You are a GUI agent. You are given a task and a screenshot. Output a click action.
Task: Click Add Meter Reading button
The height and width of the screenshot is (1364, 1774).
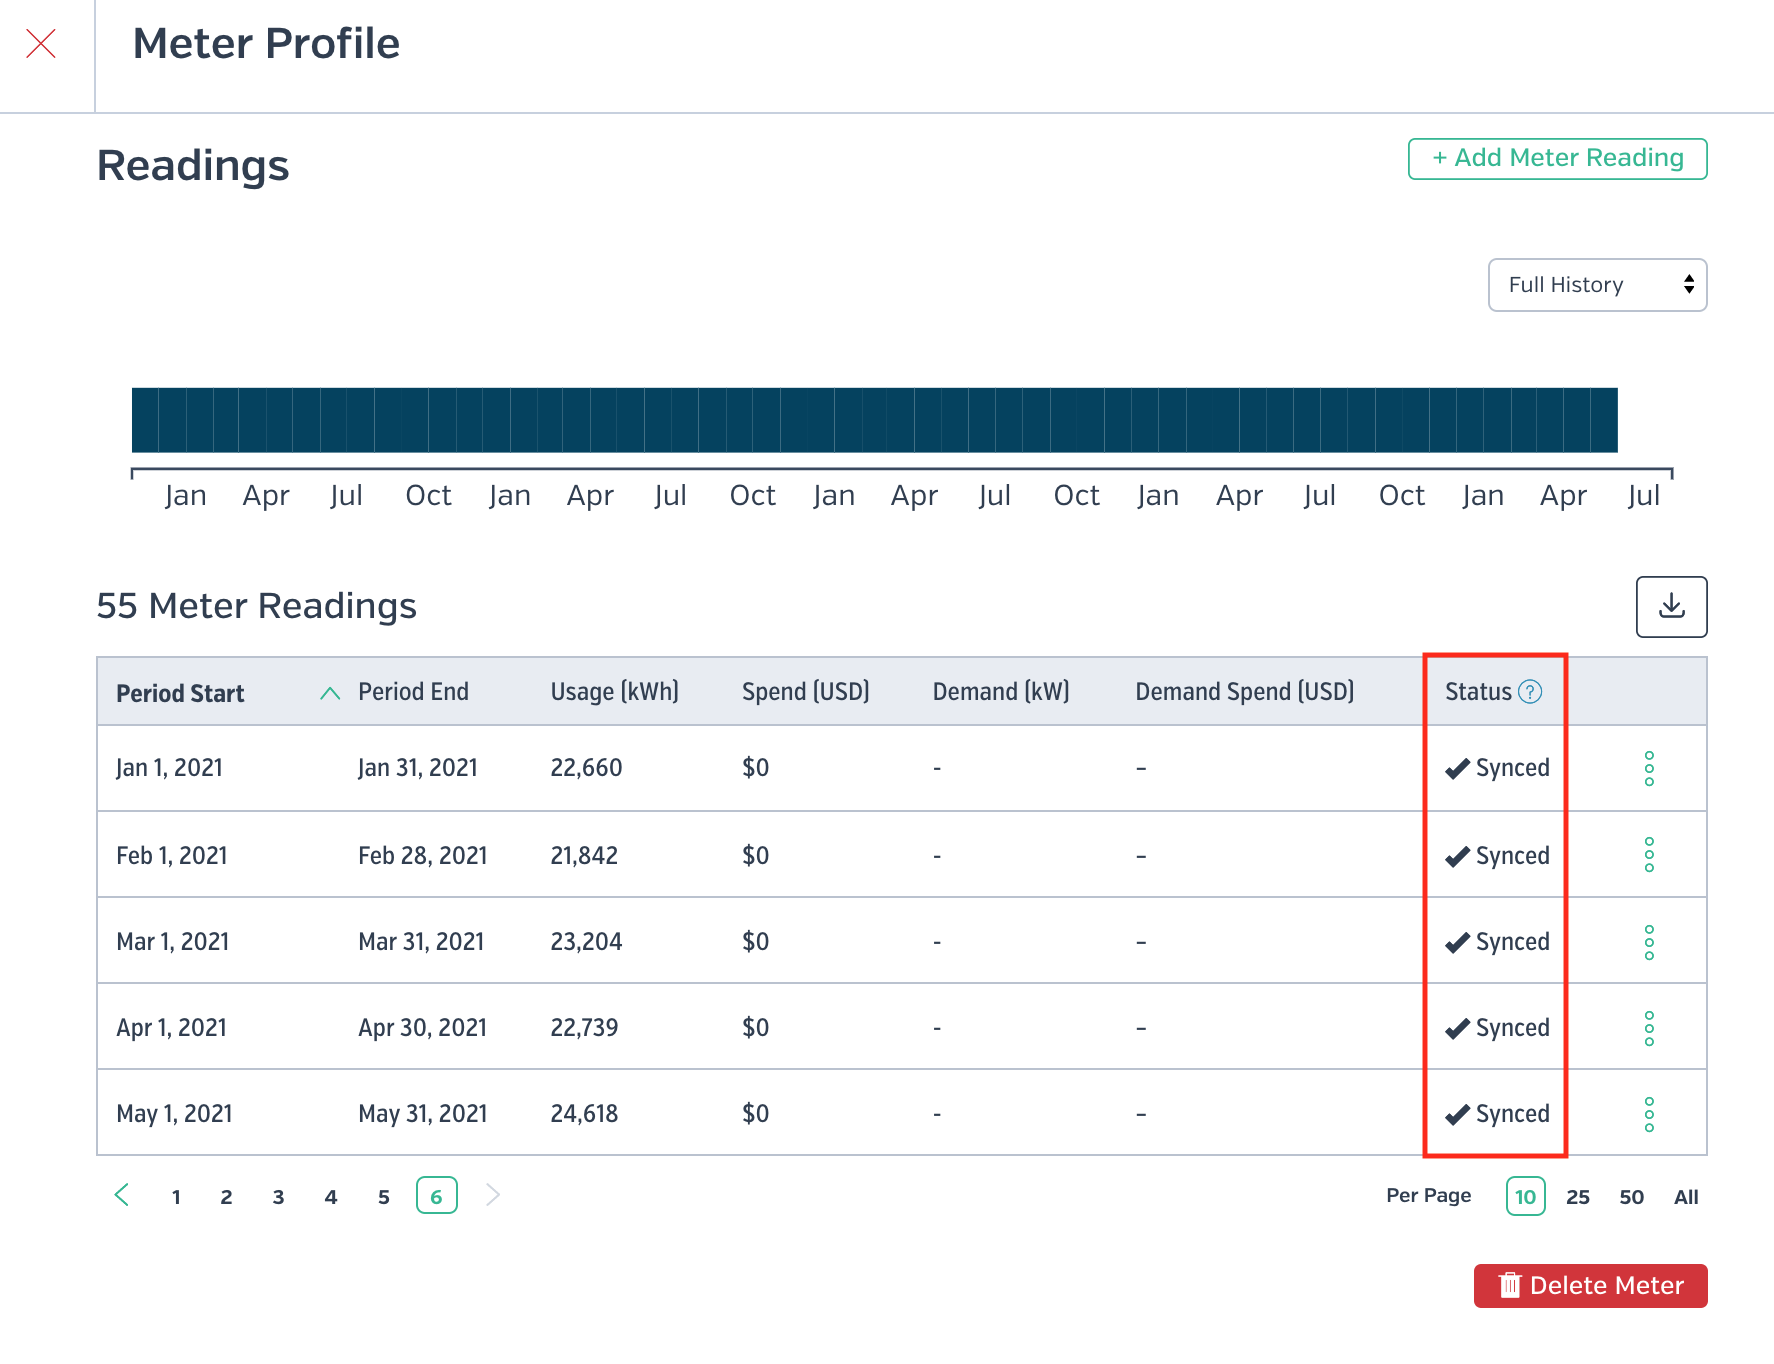point(1557,158)
